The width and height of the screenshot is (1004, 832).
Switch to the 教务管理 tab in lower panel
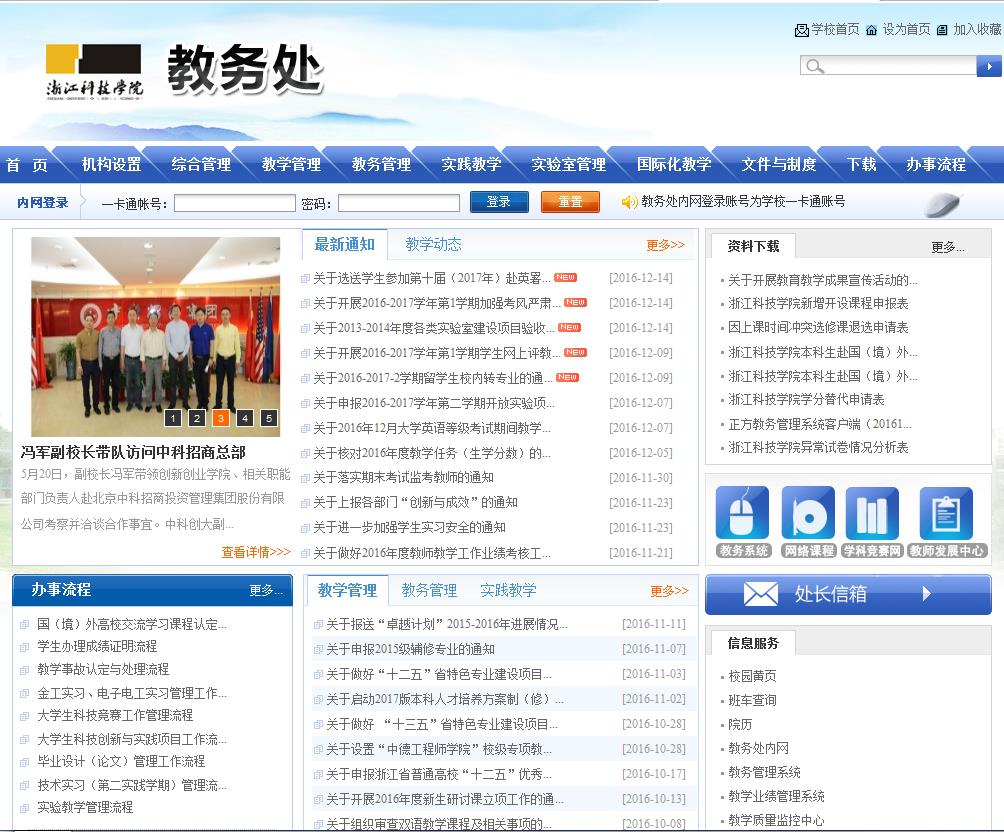click(429, 590)
